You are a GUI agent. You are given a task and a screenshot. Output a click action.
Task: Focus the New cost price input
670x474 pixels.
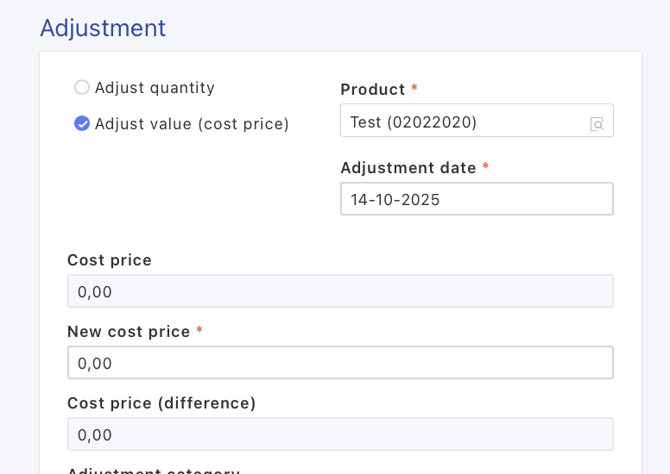(x=340, y=363)
